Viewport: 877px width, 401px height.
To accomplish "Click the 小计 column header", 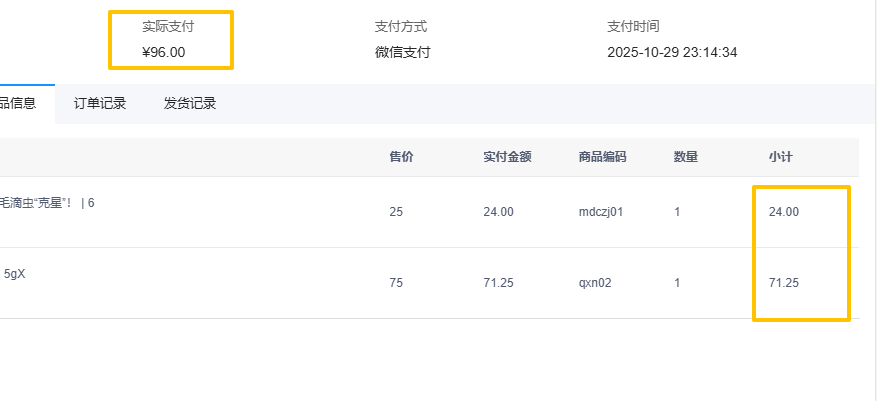I will pos(781,157).
